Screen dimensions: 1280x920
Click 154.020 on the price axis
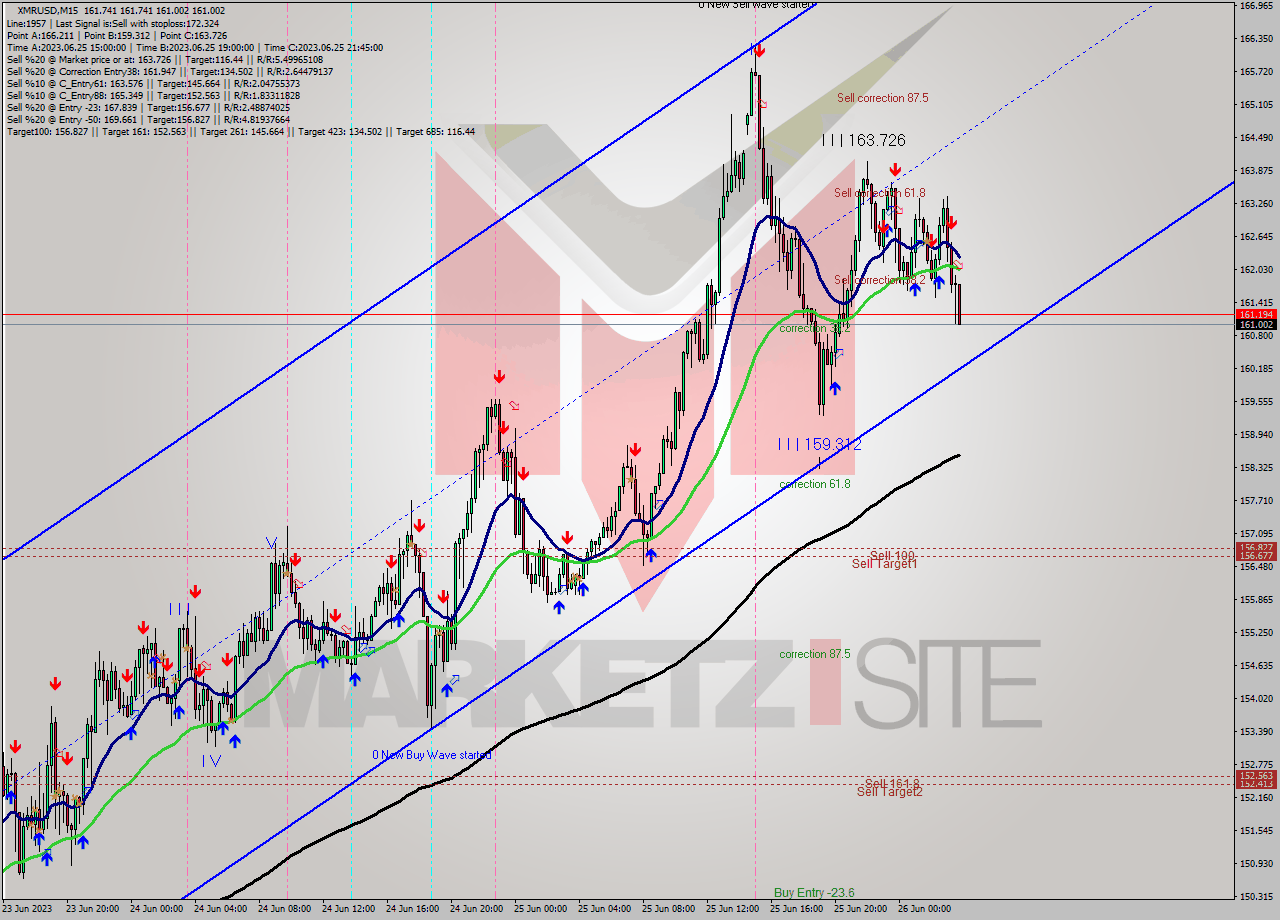[1255, 699]
